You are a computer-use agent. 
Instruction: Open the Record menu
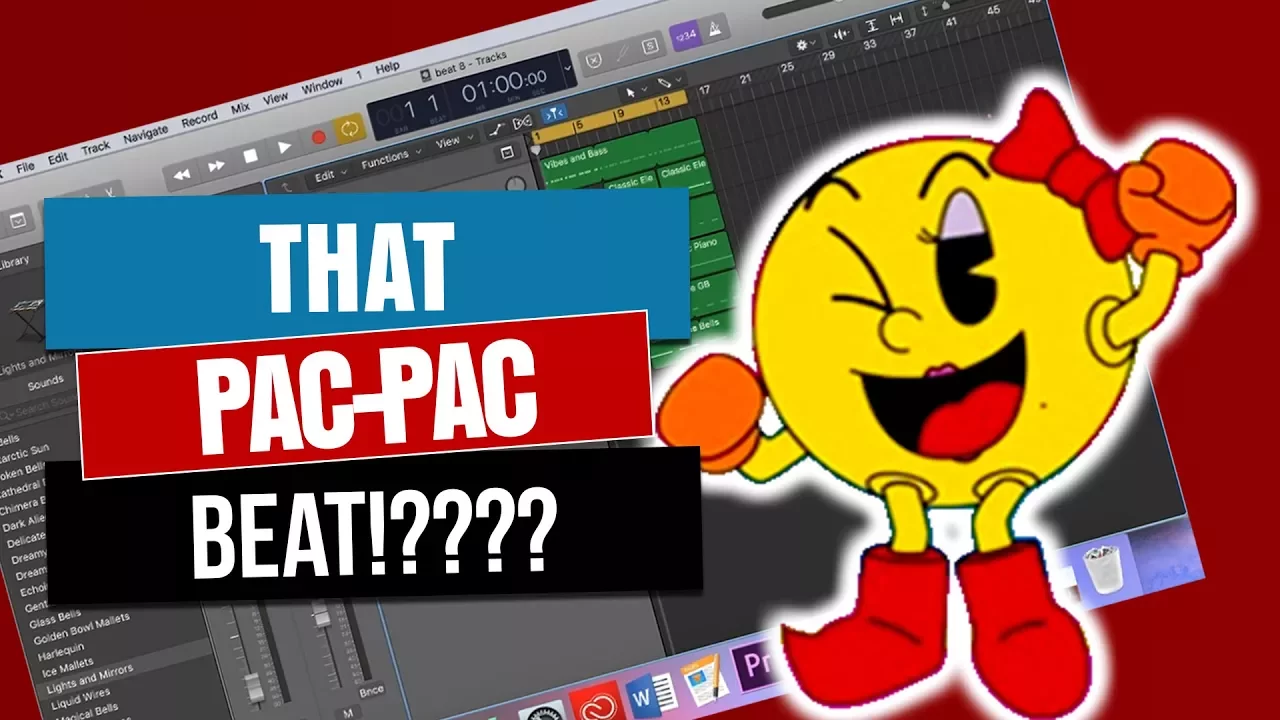(198, 120)
